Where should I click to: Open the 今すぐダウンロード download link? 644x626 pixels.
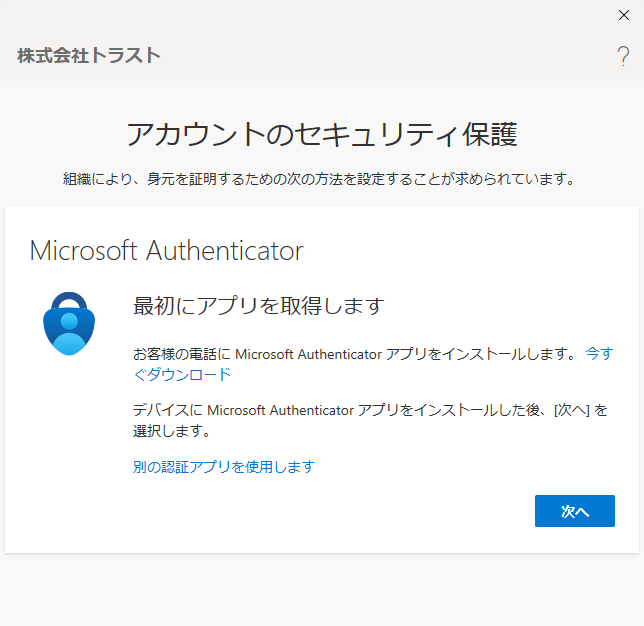click(182, 374)
